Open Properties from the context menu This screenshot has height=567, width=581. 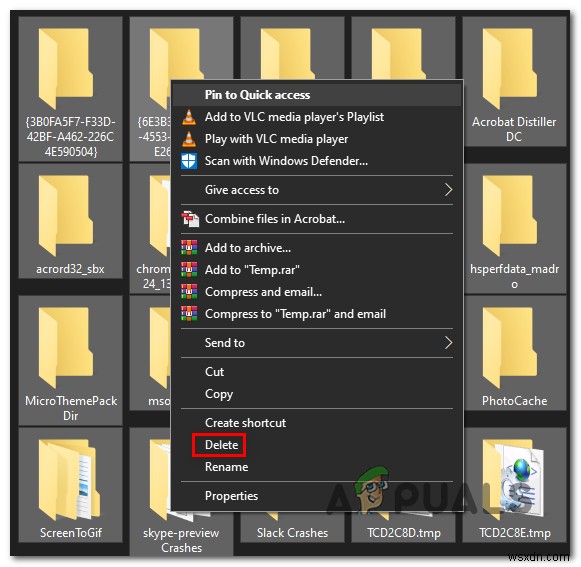click(x=317, y=495)
